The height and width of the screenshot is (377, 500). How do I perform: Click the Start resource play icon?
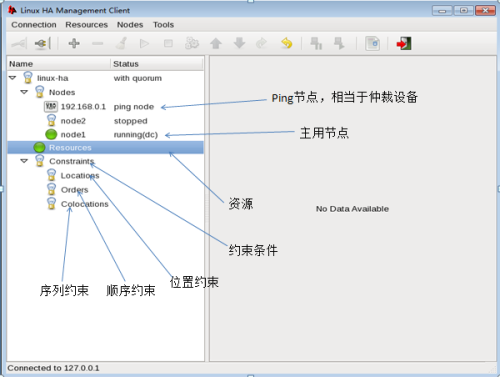[x=144, y=43]
